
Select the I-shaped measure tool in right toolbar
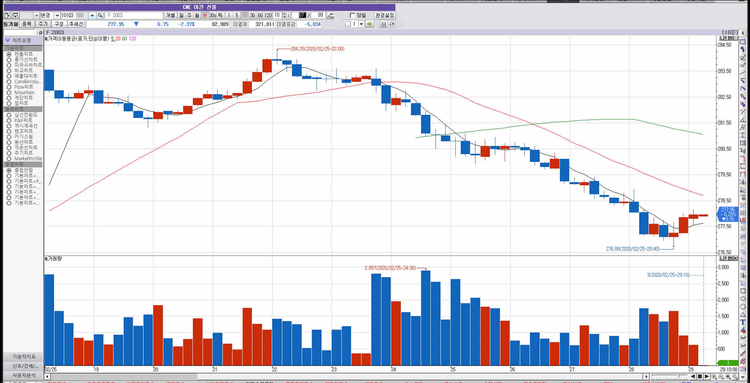tap(743, 135)
